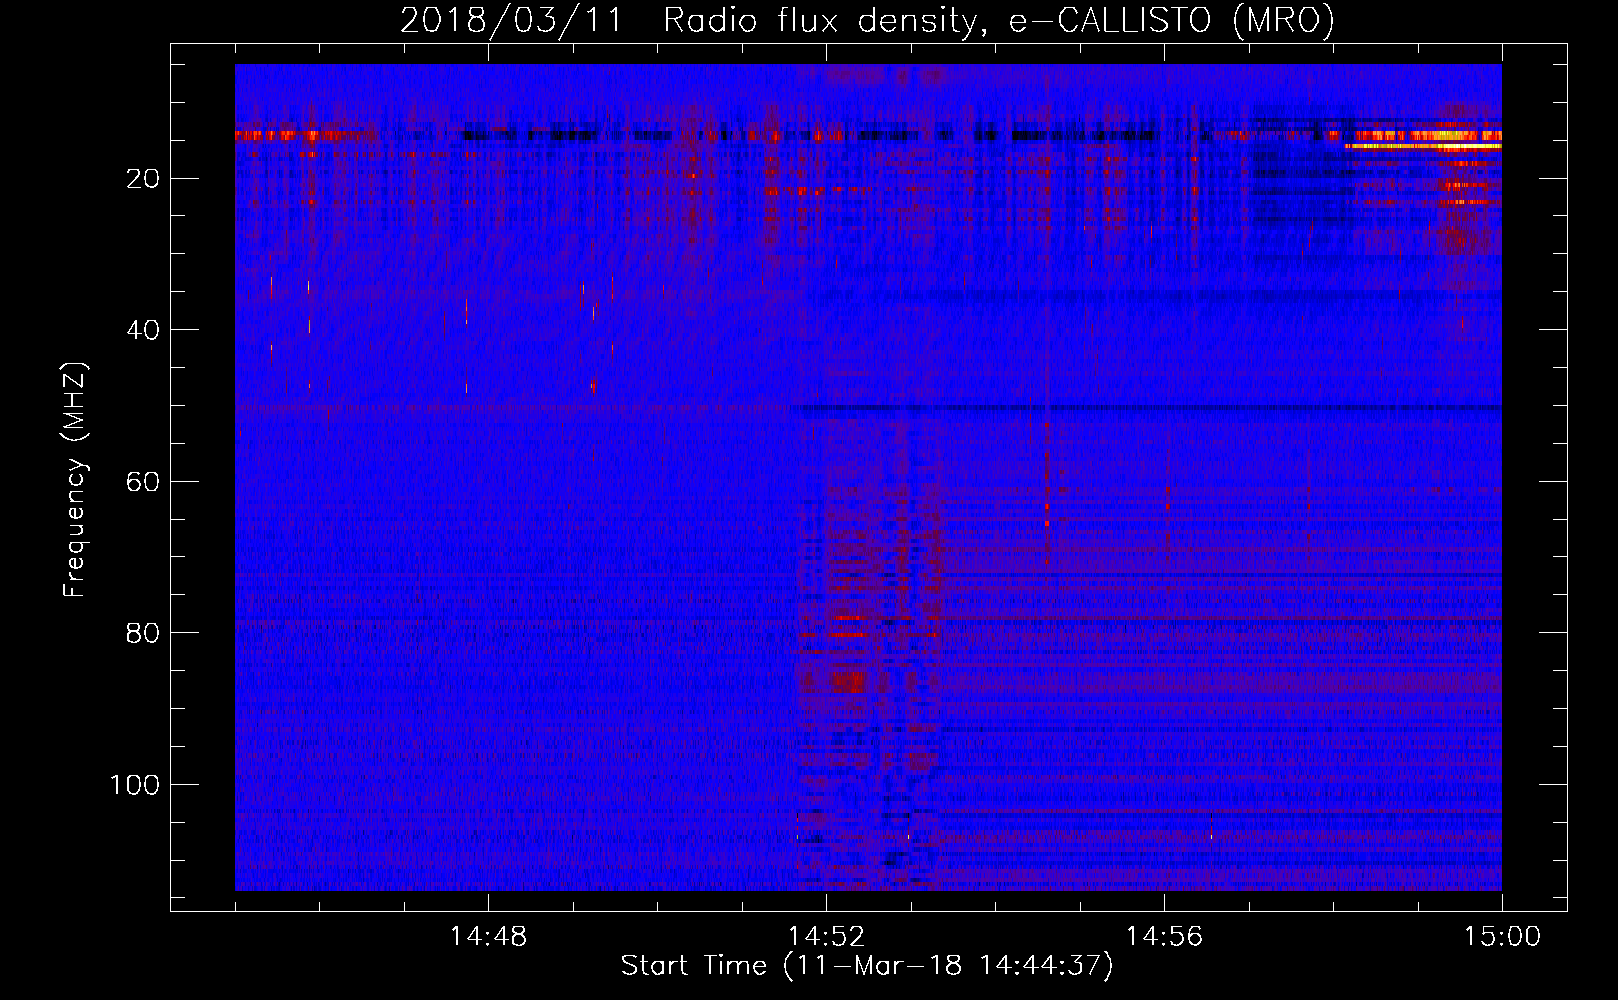Image resolution: width=1618 pixels, height=1000 pixels.
Task: Click the 'Start Time (11-Mar-18 14:44:37)' label
Action: [x=867, y=966]
